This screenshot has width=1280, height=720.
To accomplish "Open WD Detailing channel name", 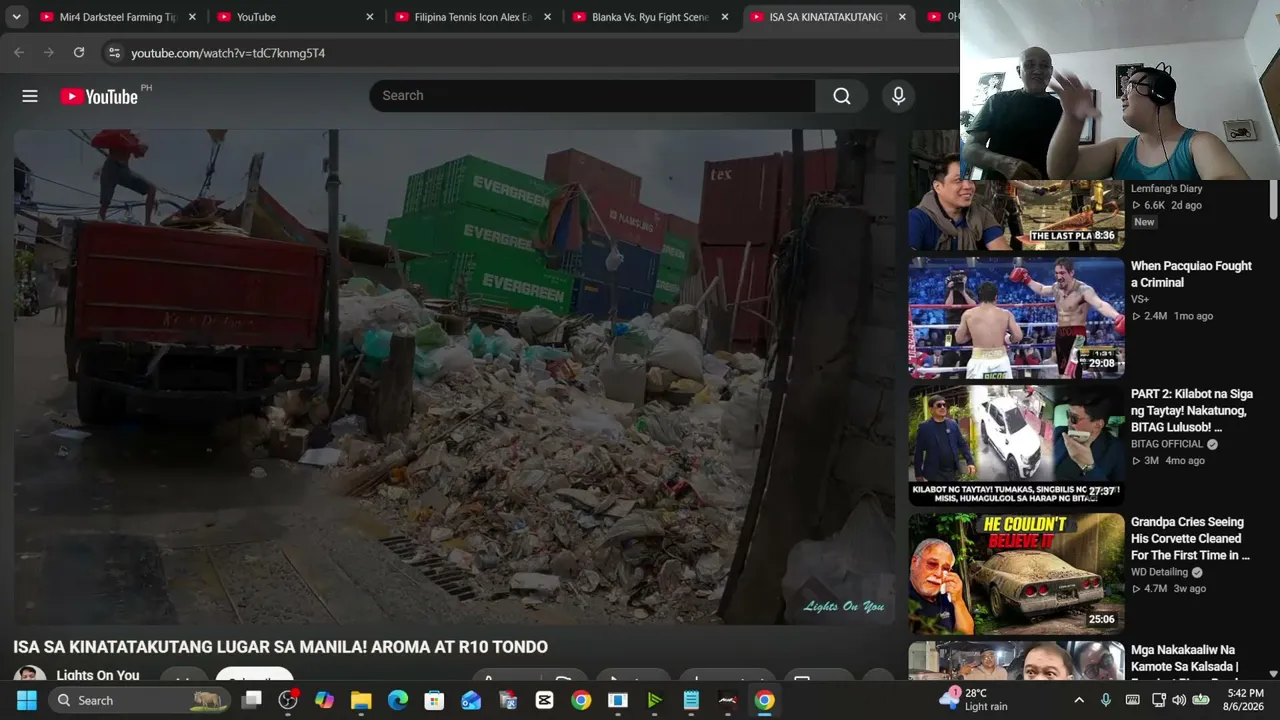I will [1159, 572].
